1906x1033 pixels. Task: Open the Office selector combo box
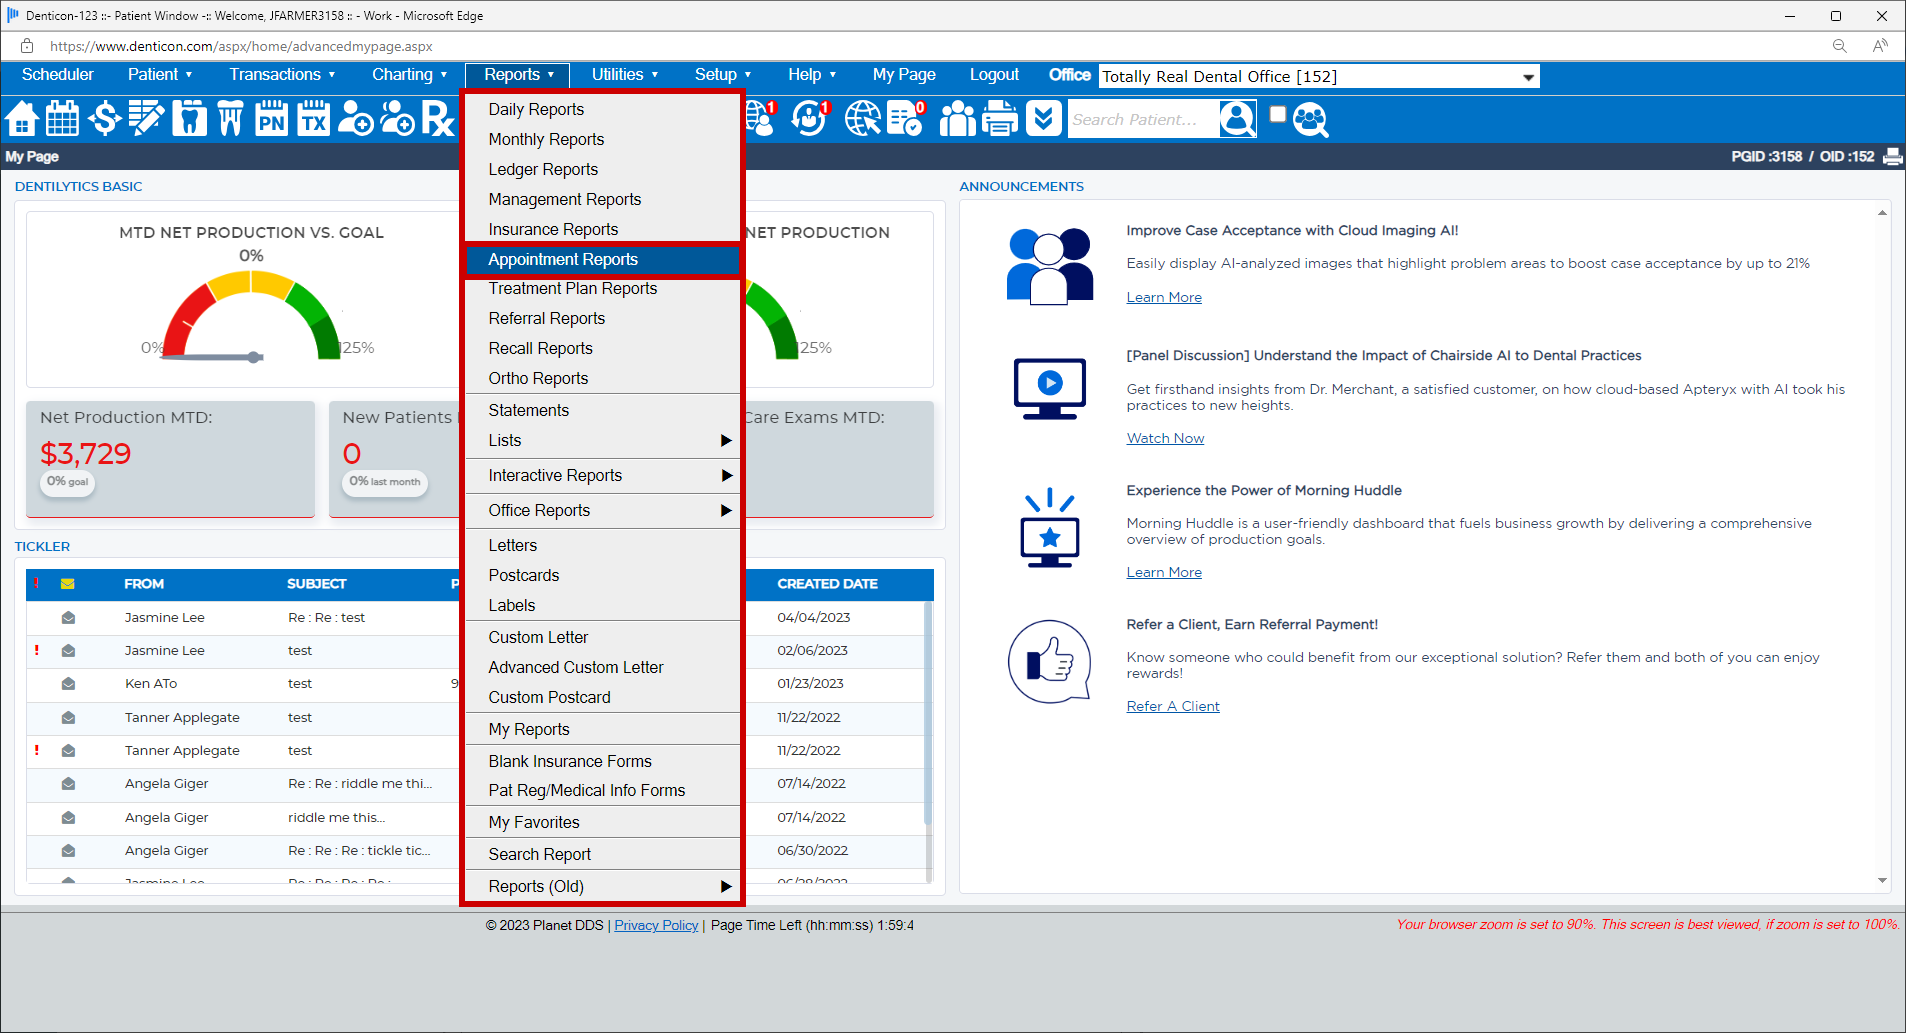click(x=1318, y=76)
